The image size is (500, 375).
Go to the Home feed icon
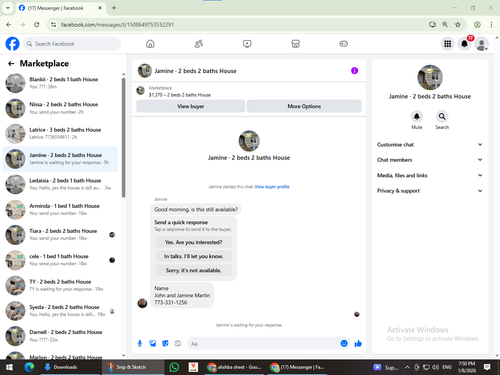(150, 44)
